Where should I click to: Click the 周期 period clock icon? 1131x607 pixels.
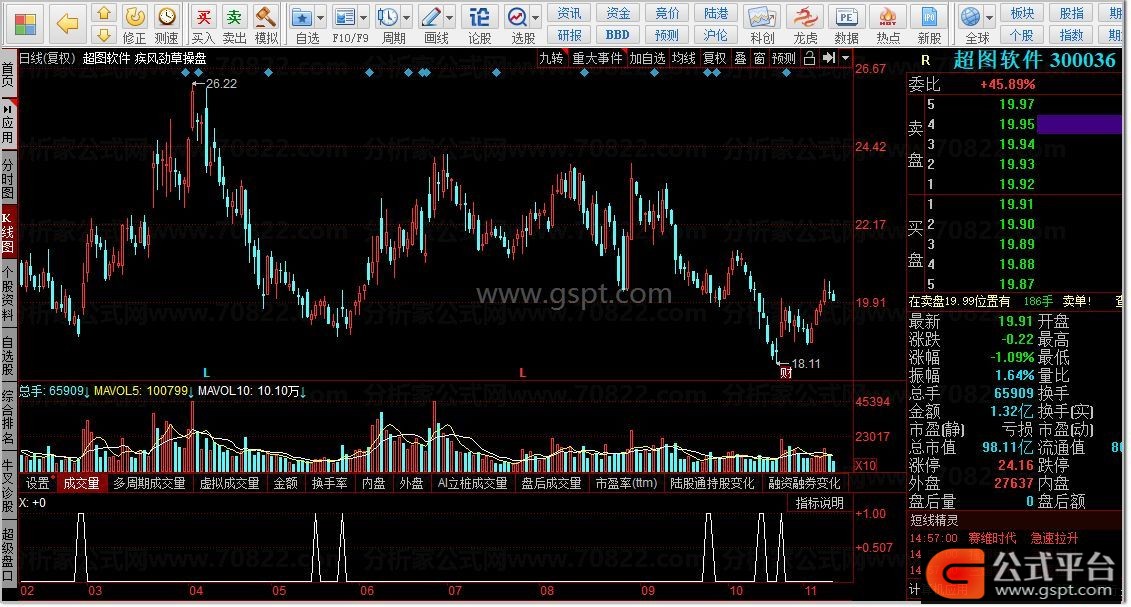(x=388, y=17)
